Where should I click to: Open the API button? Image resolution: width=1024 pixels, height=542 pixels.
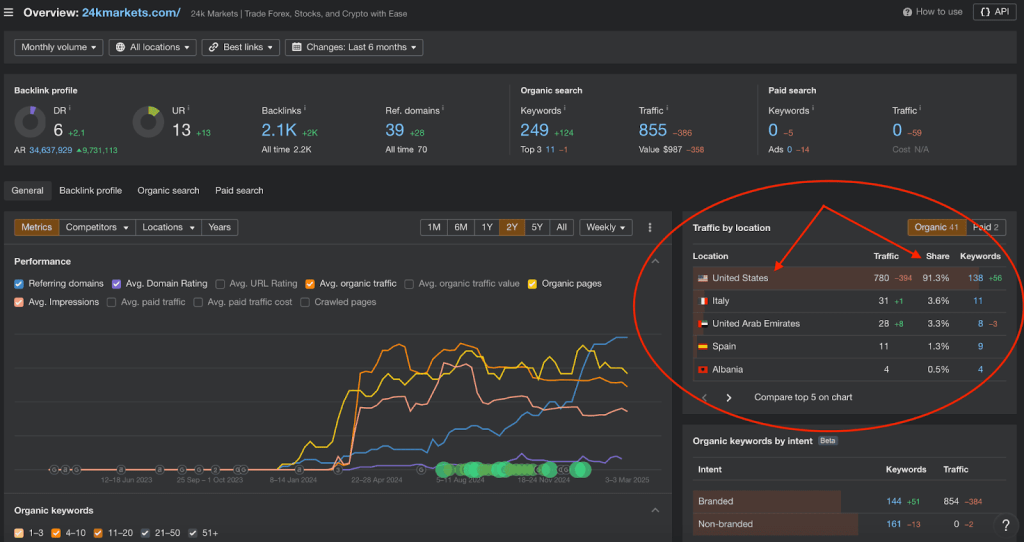pos(995,12)
